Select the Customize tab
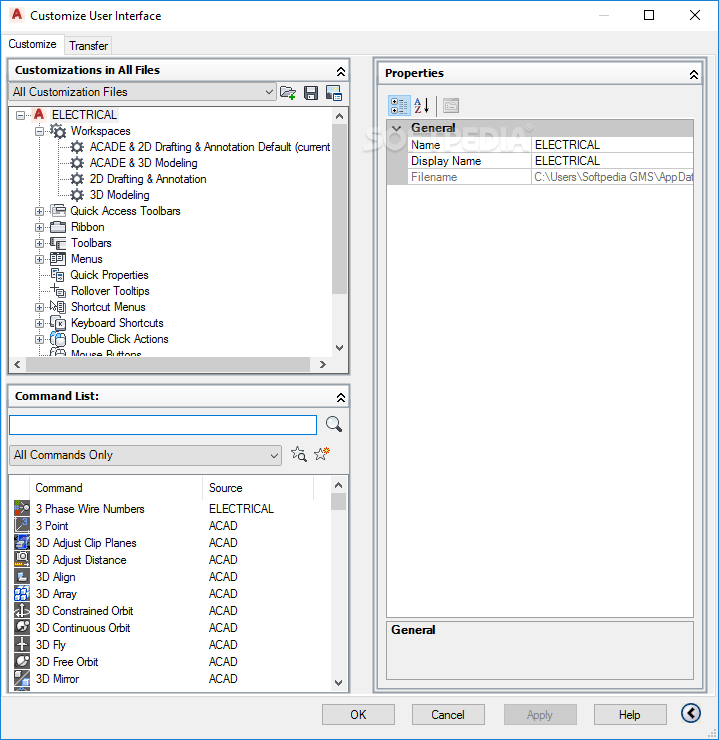 coord(32,44)
